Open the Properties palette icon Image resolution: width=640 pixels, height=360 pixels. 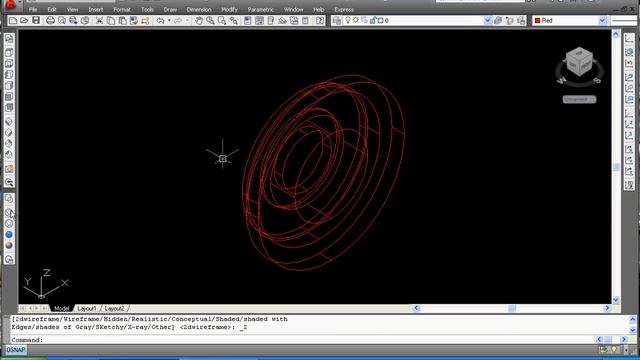(x=248, y=20)
